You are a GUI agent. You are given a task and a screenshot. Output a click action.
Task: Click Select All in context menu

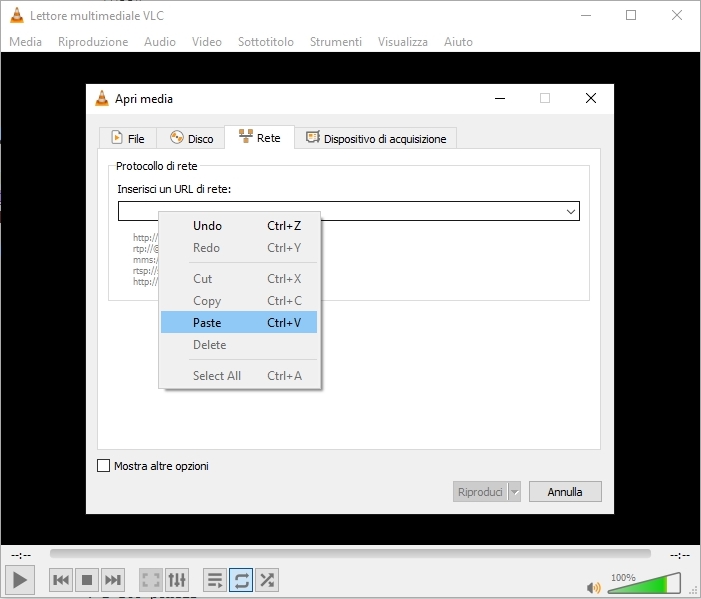pos(239,375)
